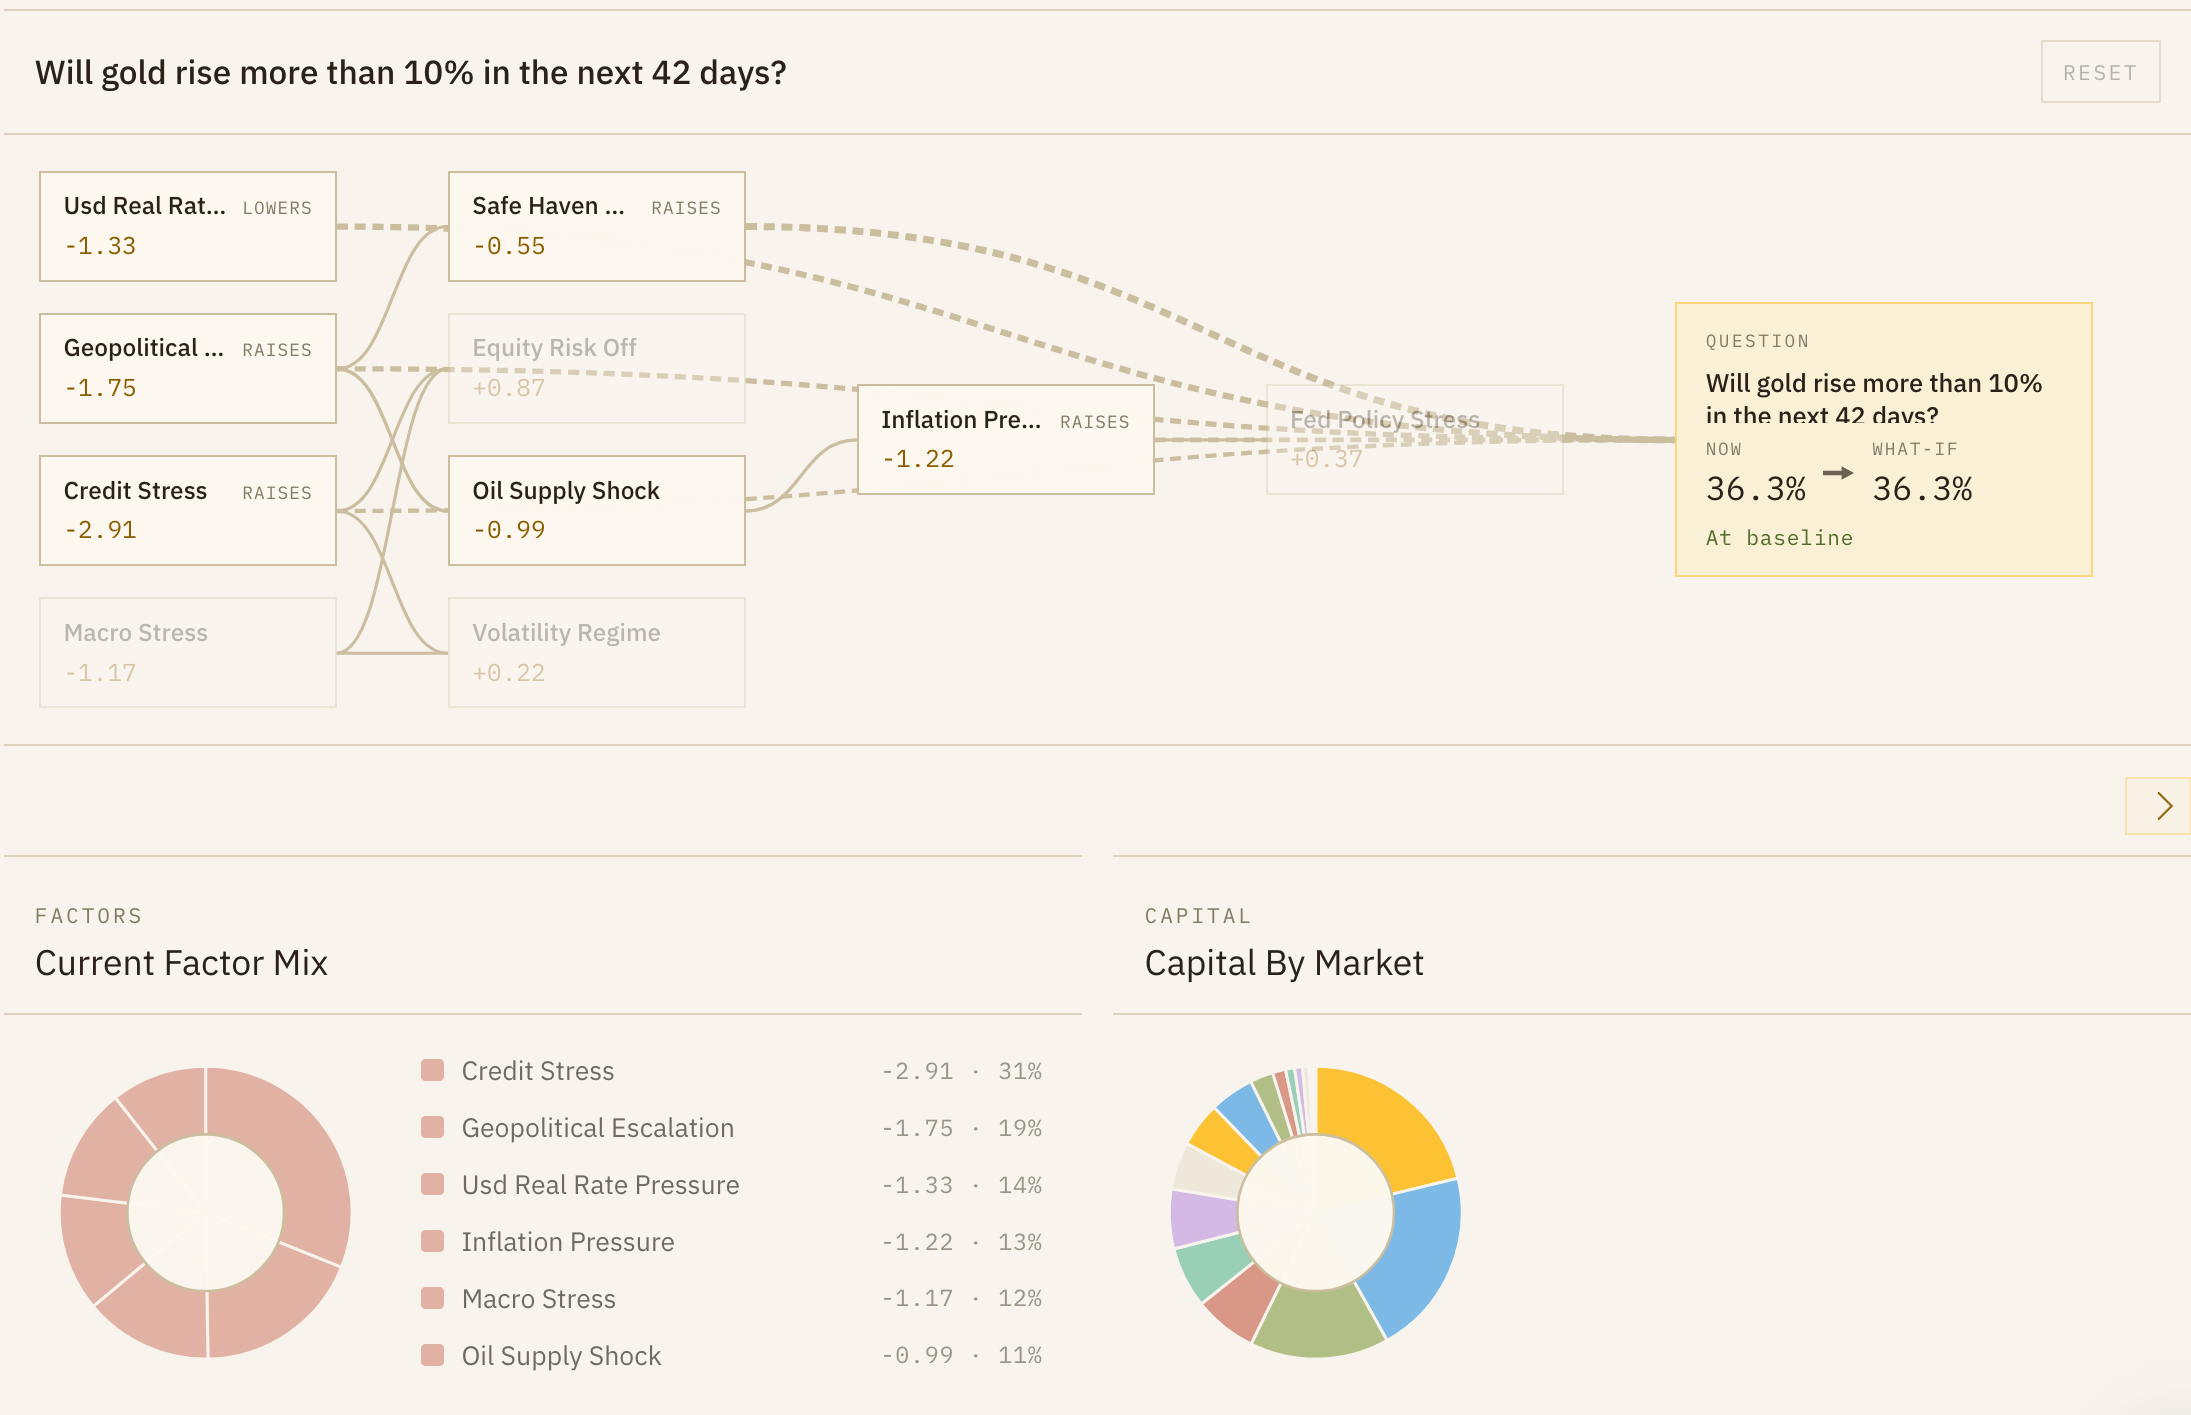Click the Volatility Regime node
The height and width of the screenshot is (1415, 2191).
point(597,653)
